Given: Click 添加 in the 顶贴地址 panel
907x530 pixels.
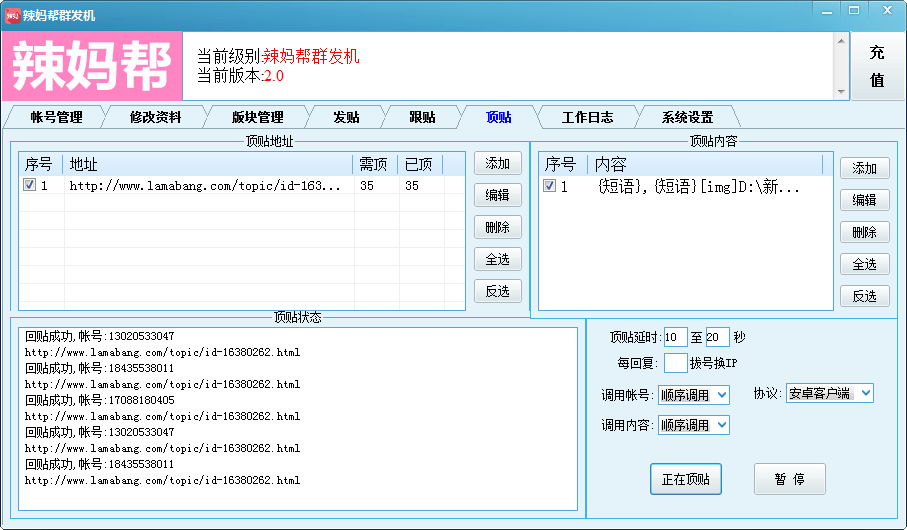Looking at the screenshot, I should tap(497, 163).
